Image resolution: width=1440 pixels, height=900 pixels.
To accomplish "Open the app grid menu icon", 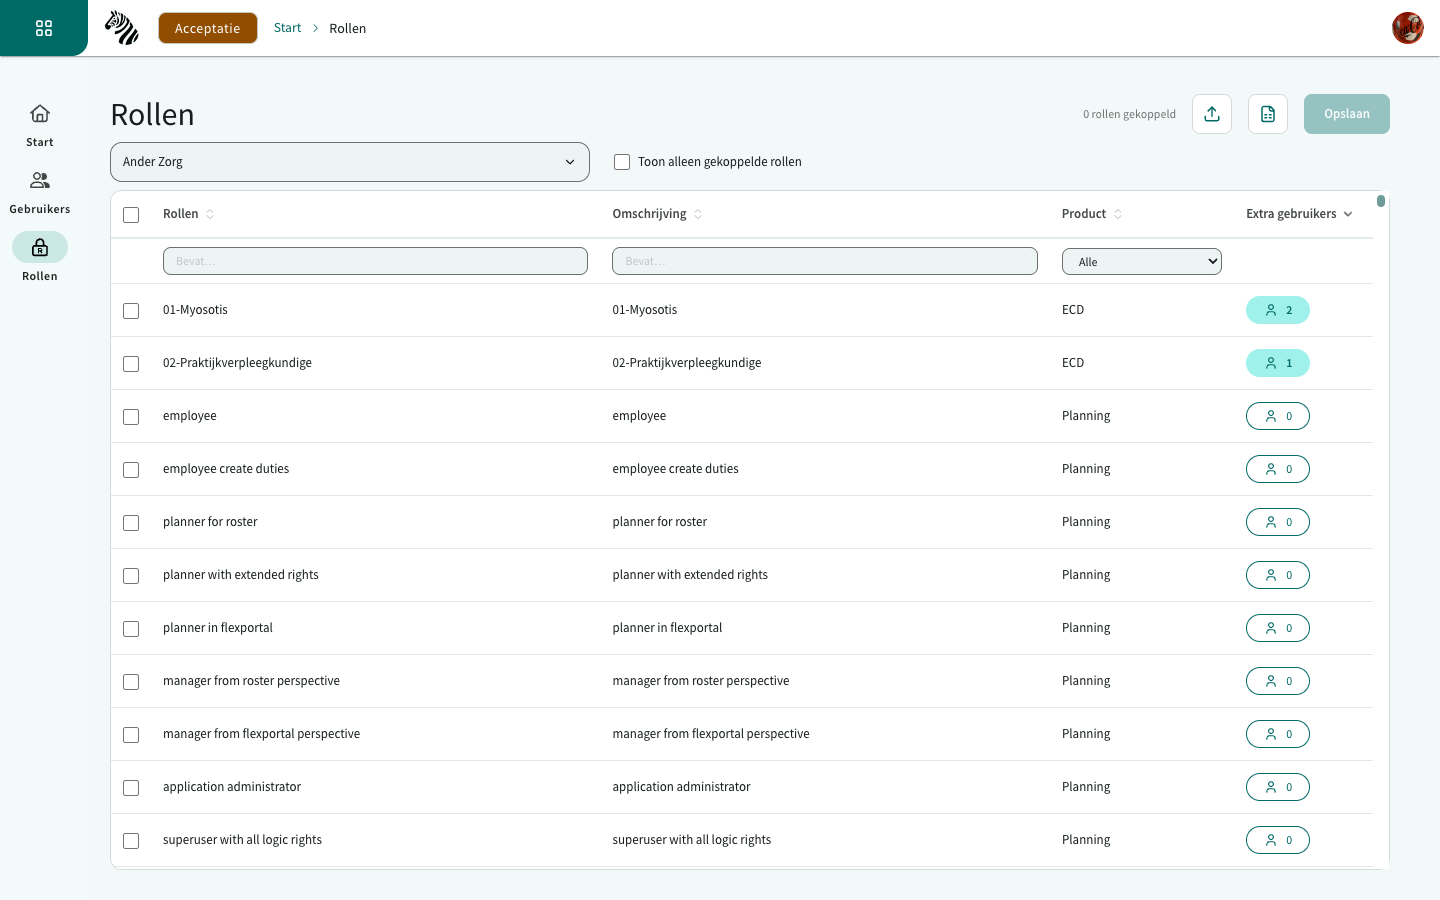I will pos(44,28).
